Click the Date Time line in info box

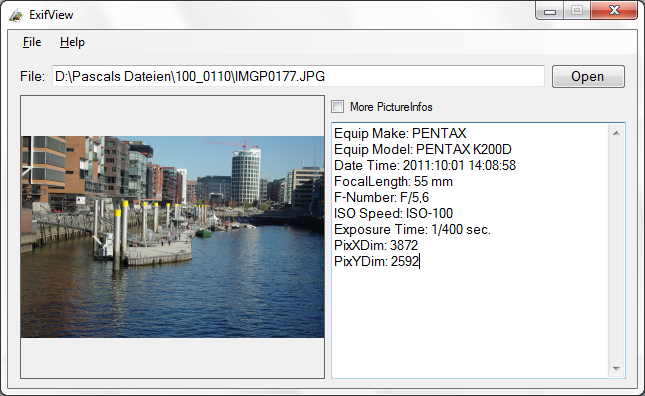pyautogui.click(x=425, y=165)
